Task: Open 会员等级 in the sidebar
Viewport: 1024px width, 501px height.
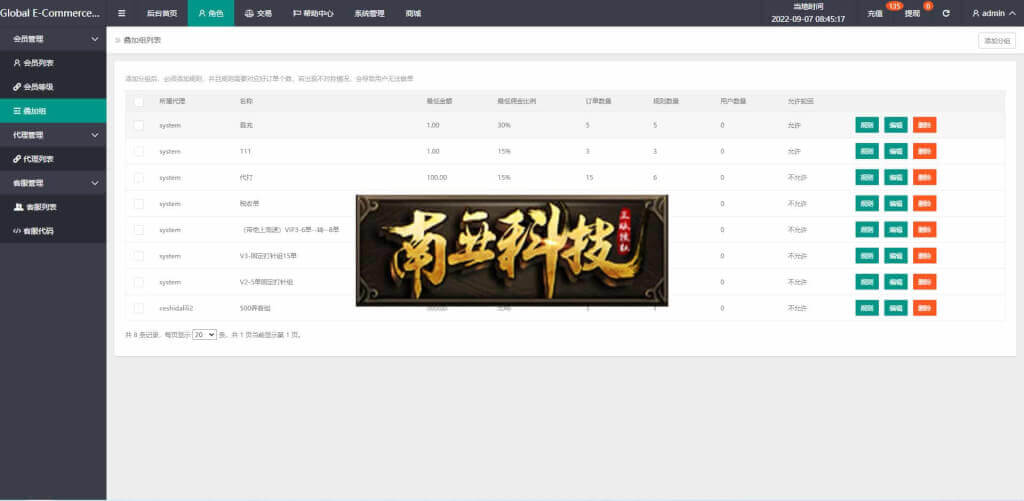Action: 53,87
